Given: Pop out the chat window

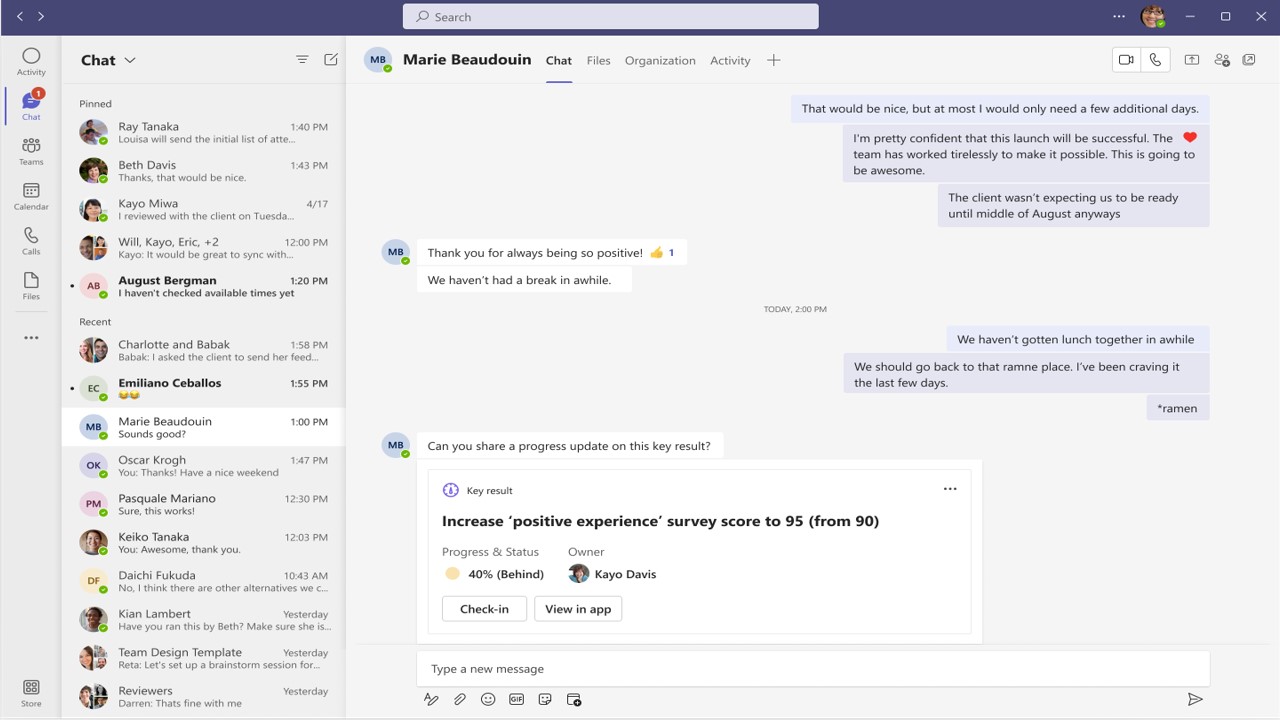Looking at the screenshot, I should 1249,60.
